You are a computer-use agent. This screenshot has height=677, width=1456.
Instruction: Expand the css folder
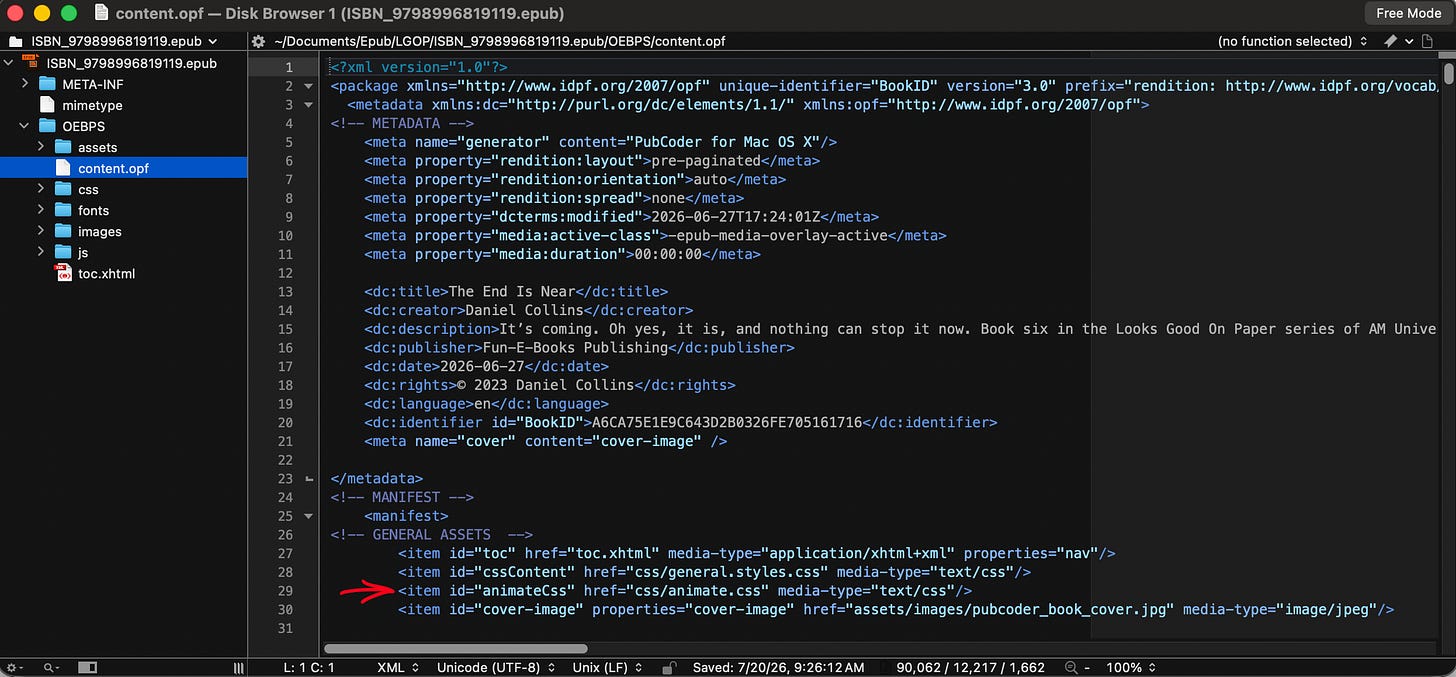tap(41, 189)
